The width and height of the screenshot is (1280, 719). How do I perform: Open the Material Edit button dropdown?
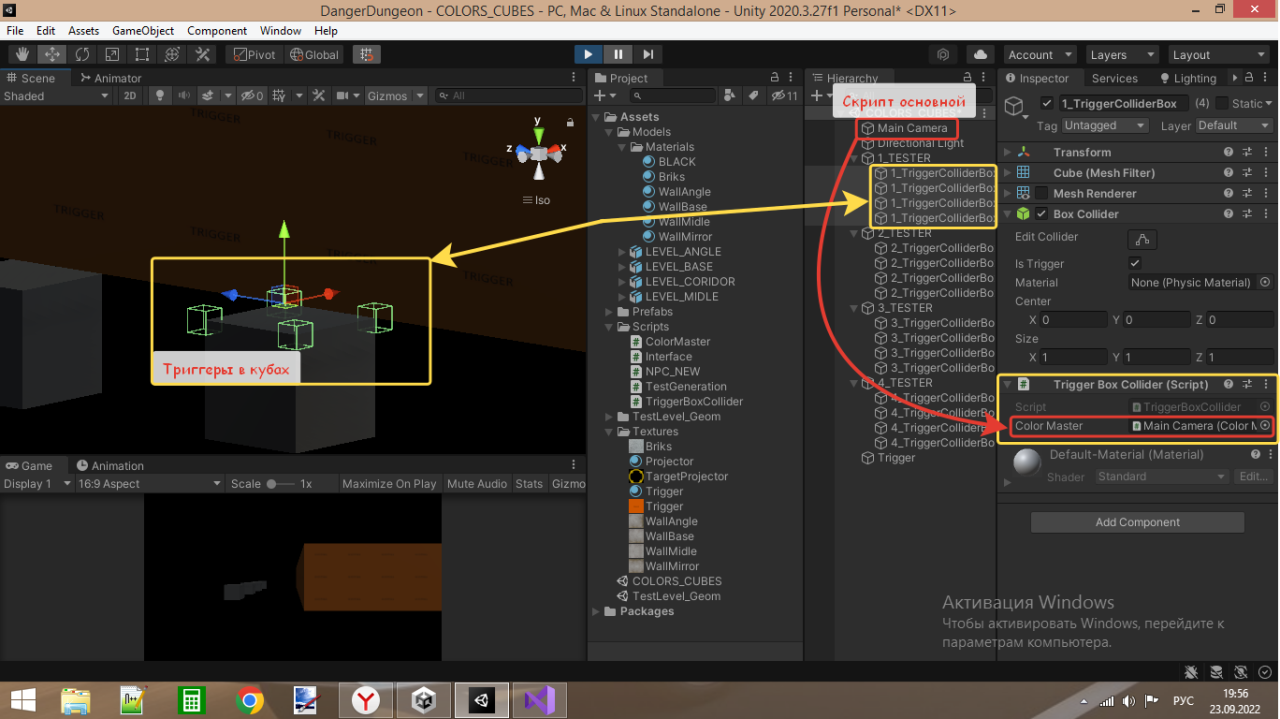click(1254, 477)
